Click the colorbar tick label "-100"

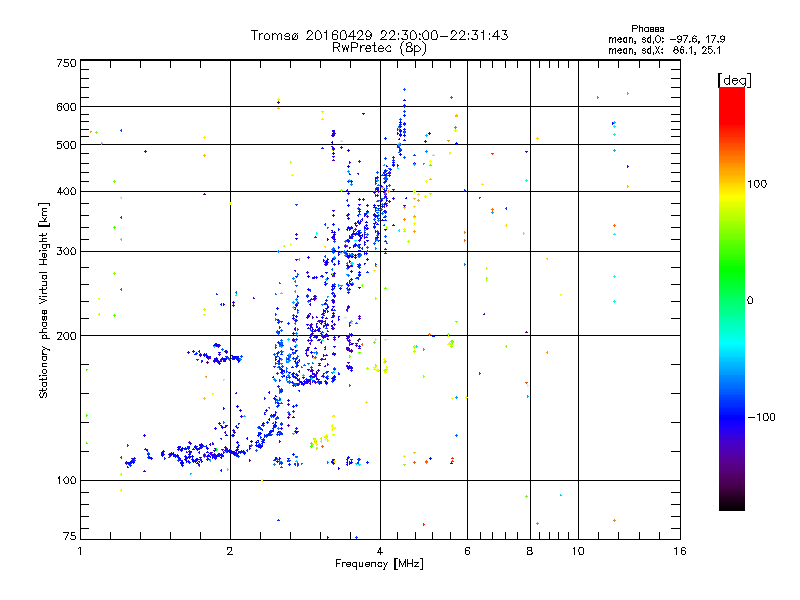[x=762, y=417]
